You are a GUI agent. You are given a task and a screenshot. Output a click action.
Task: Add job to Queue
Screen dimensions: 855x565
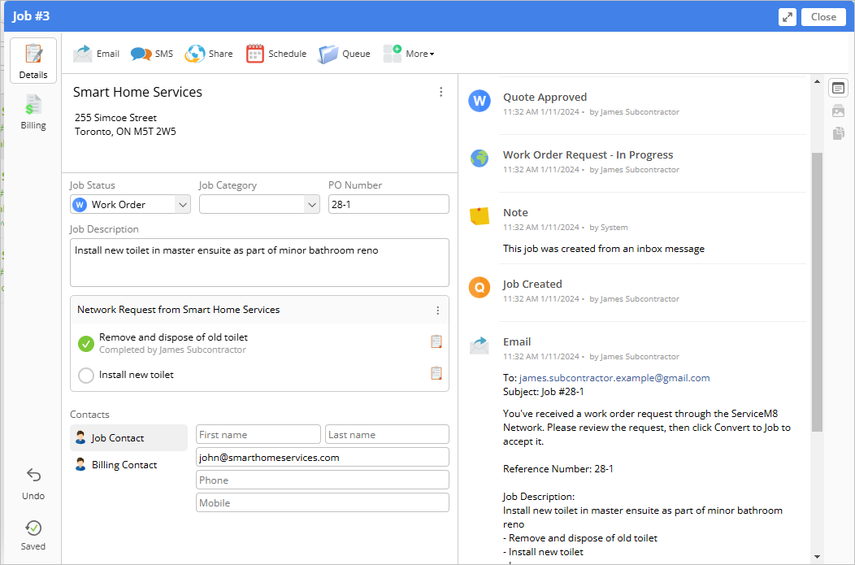pyautogui.click(x=344, y=53)
